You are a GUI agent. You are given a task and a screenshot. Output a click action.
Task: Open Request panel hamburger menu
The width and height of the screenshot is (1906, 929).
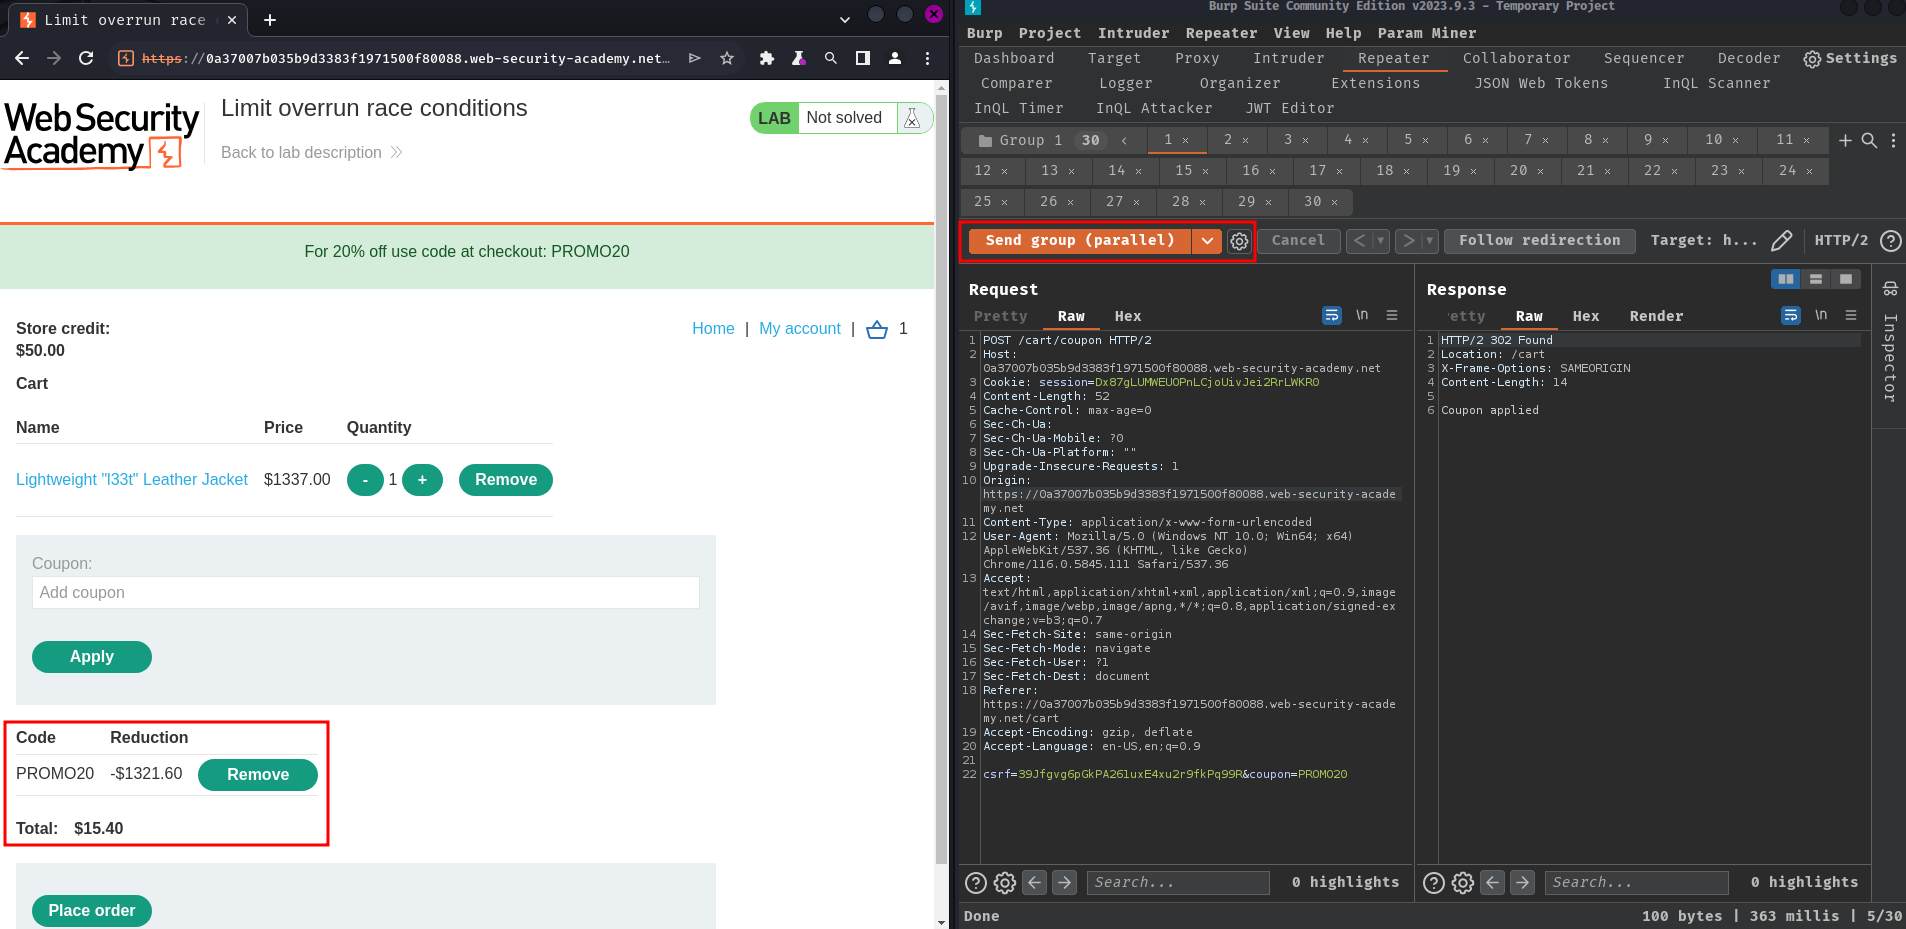click(1392, 315)
